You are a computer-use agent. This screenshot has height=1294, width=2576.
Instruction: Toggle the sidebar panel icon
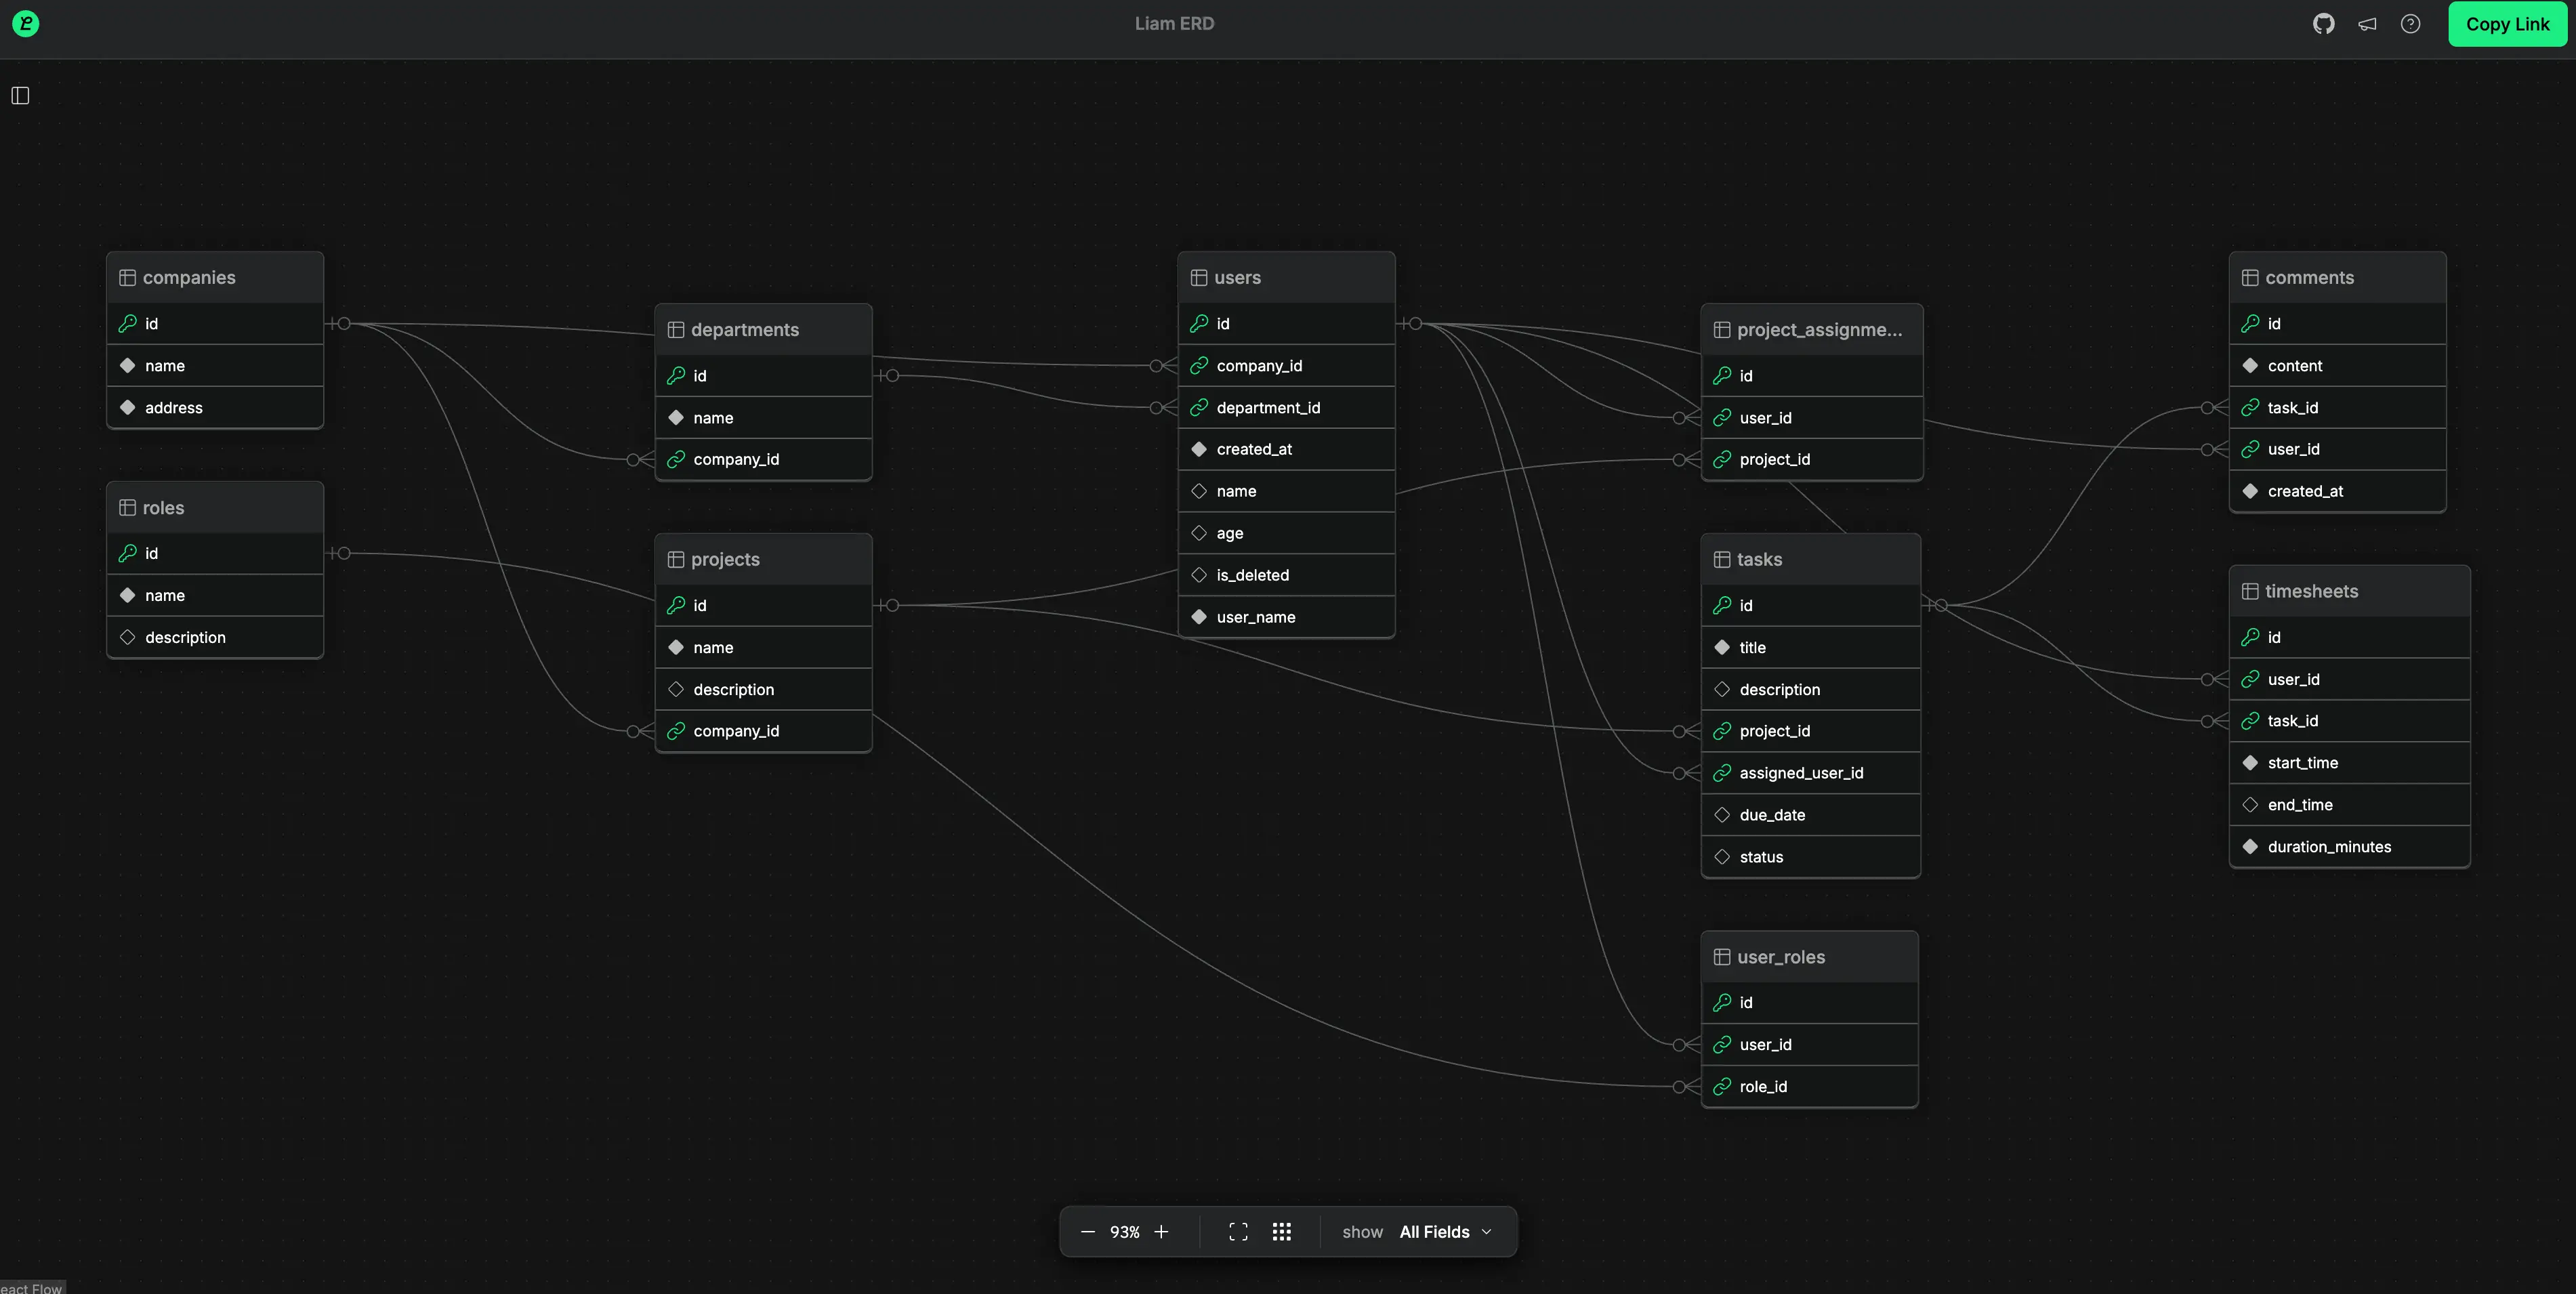tap(20, 95)
